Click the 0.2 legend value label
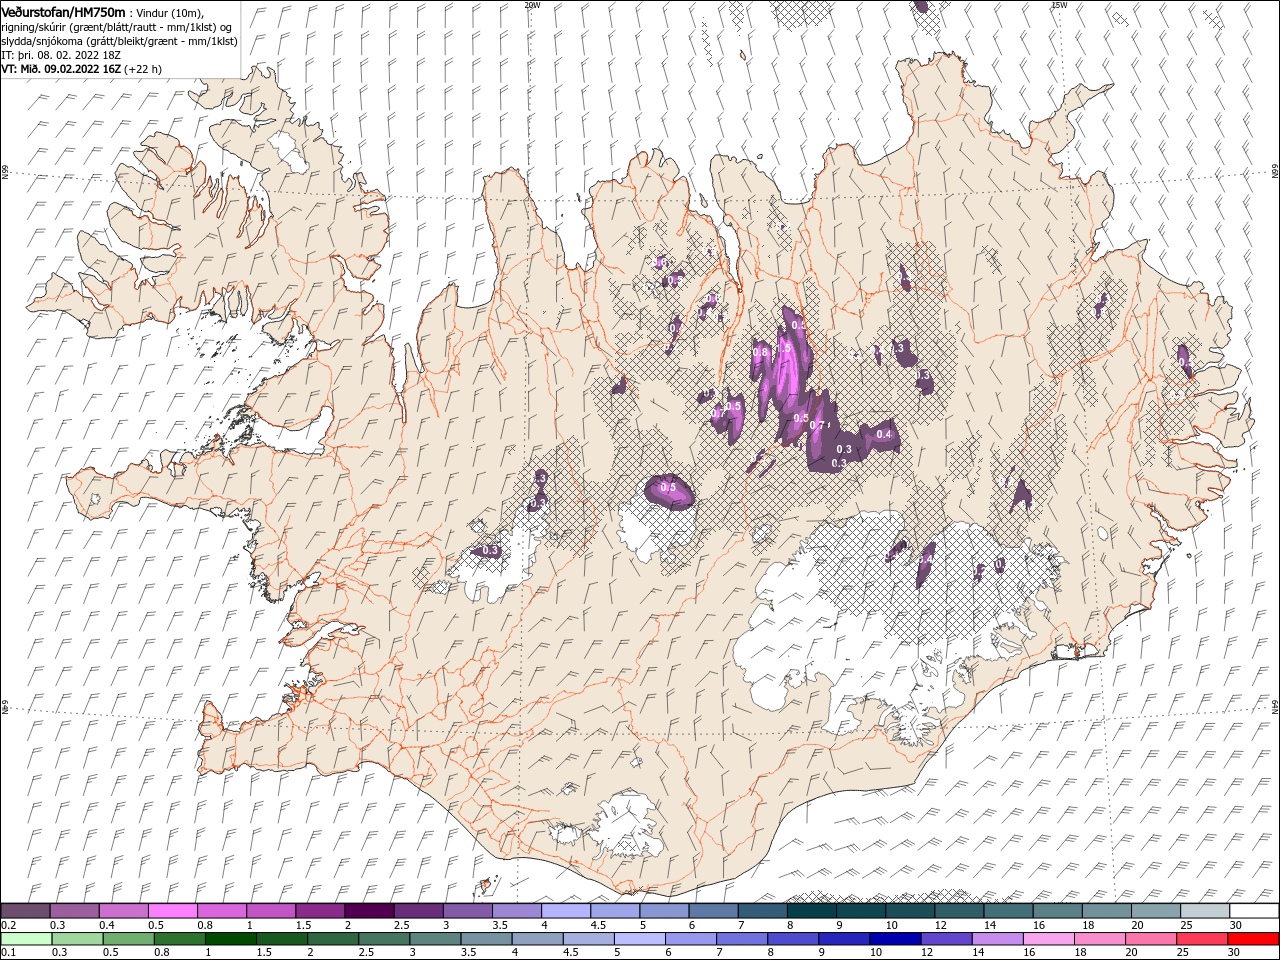Image resolution: width=1280 pixels, height=960 pixels. click(8, 925)
